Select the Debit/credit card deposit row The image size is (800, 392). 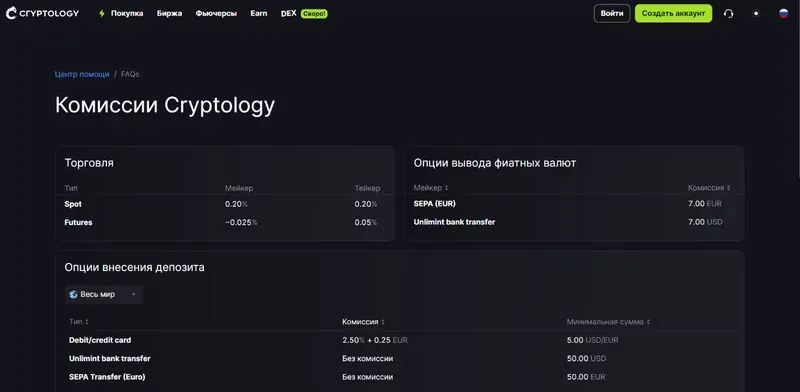tap(399, 340)
